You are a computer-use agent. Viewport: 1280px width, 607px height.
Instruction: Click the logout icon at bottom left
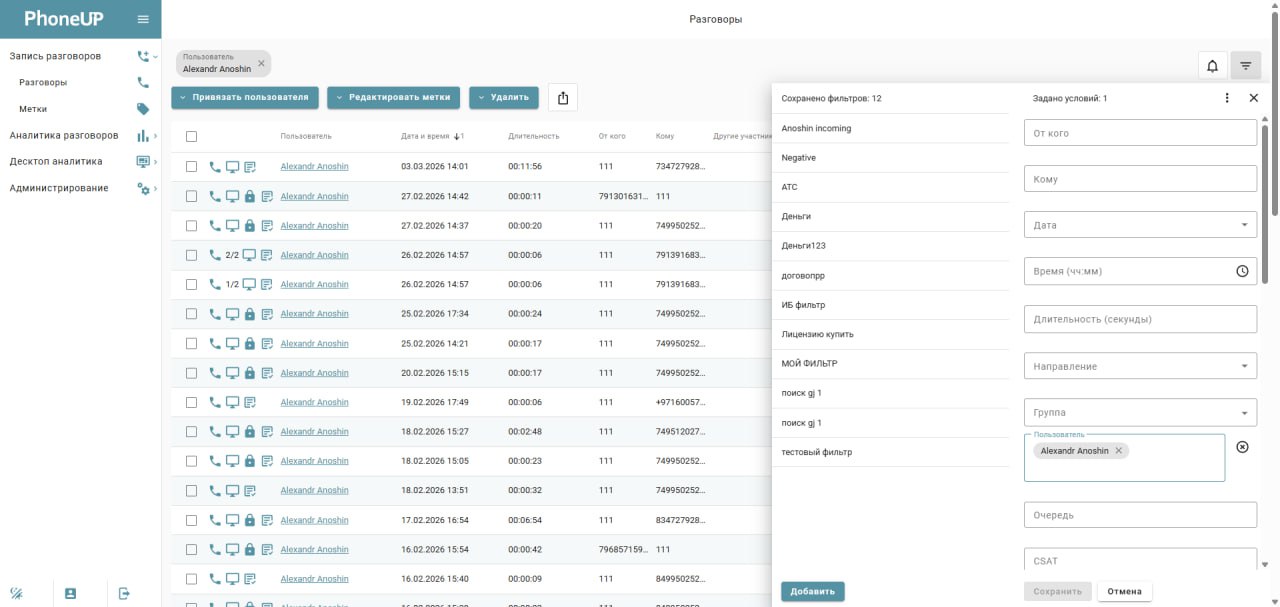pyautogui.click(x=124, y=593)
